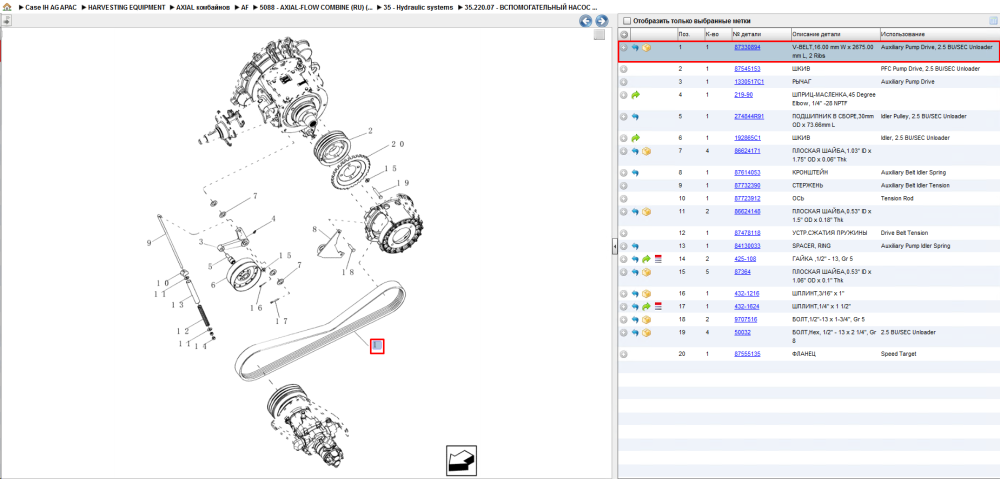The width and height of the screenshot is (1000, 479).
Task: Click the next illustration arrow button
Action: [600, 21]
